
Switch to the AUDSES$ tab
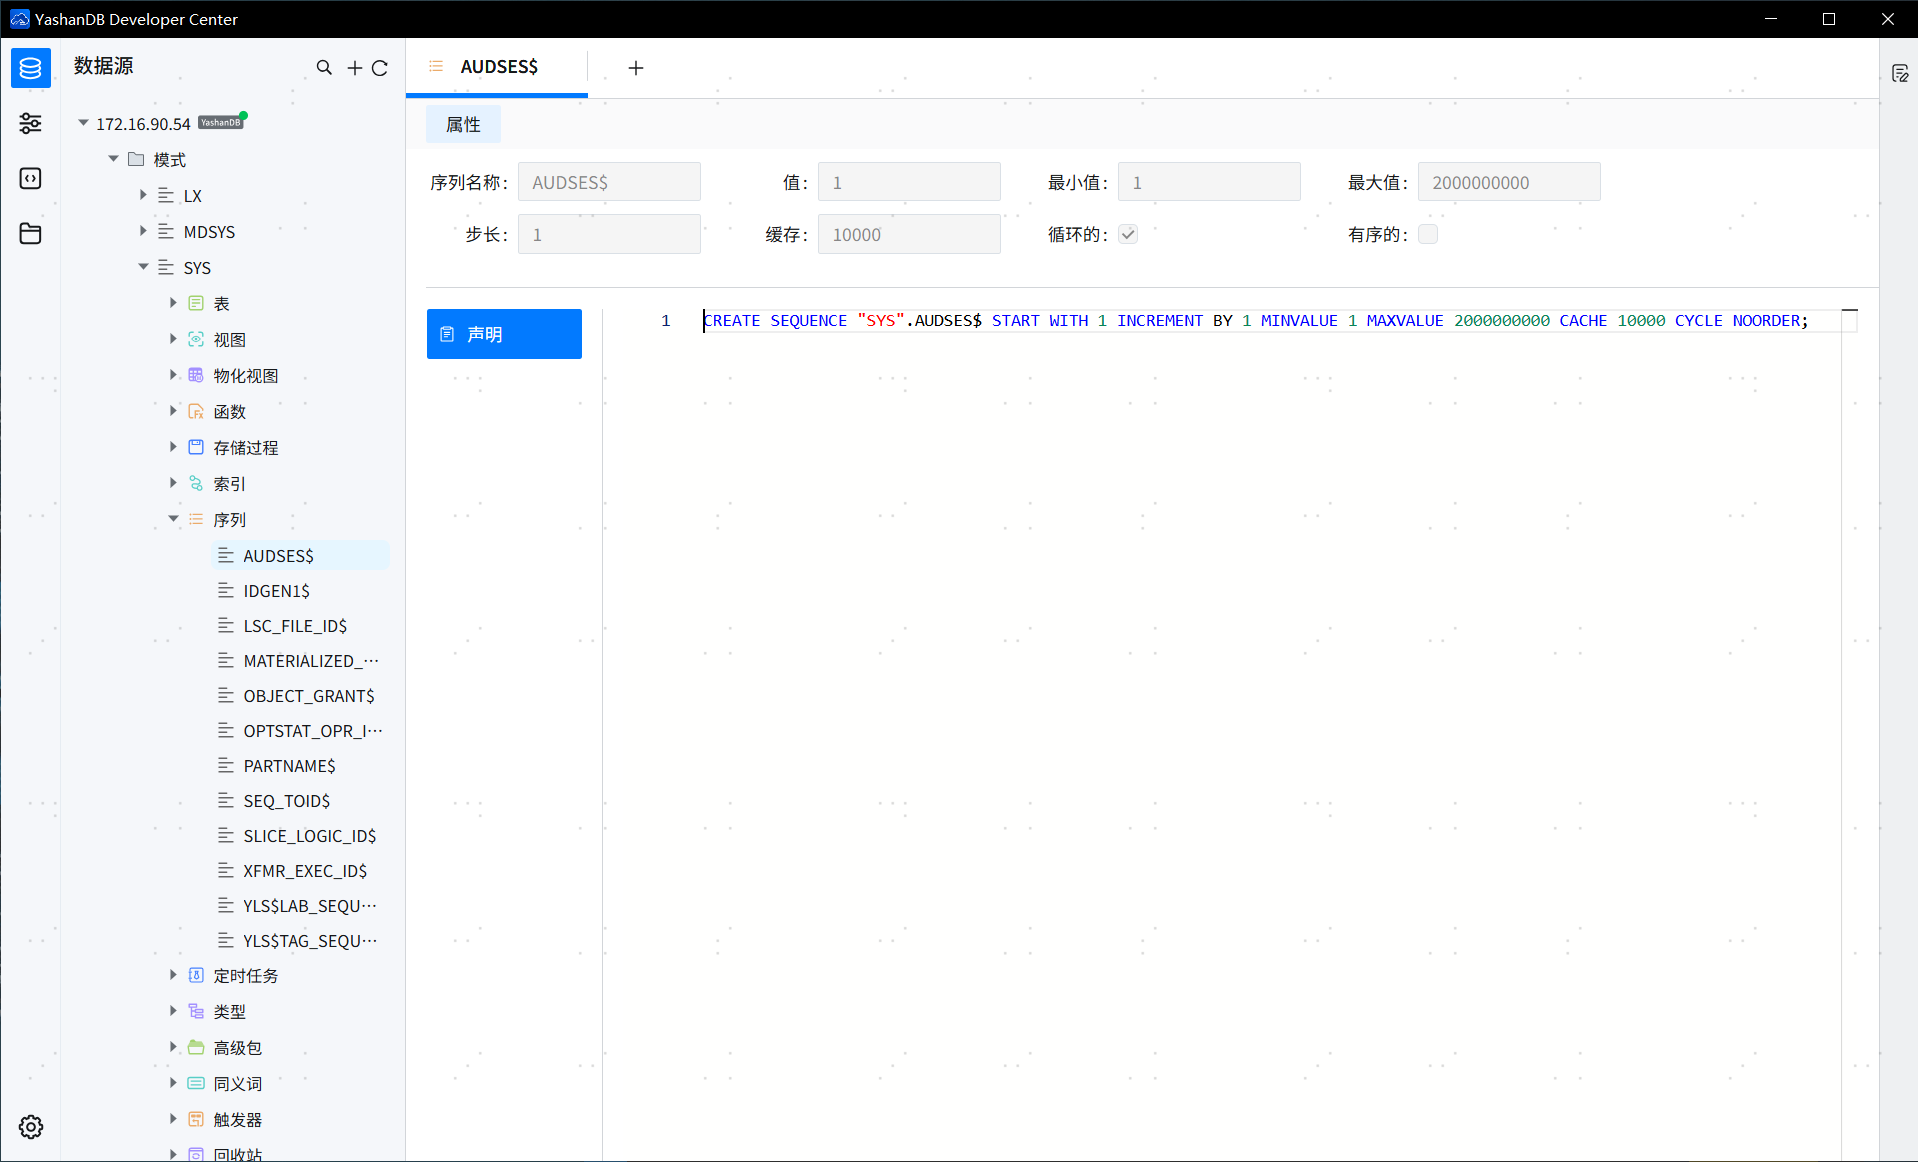click(499, 67)
